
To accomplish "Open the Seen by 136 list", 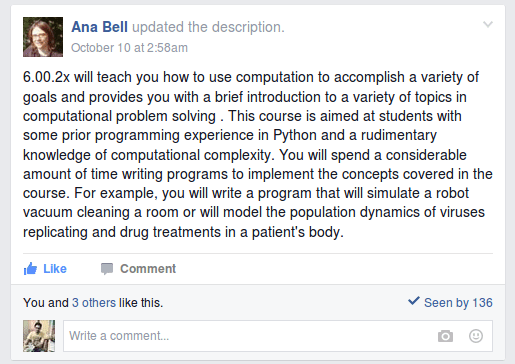I will click(x=458, y=303).
